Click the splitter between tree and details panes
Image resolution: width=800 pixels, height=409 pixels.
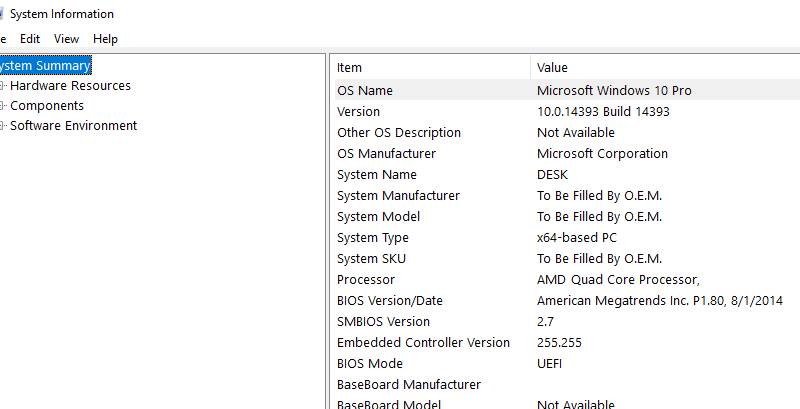(327, 231)
